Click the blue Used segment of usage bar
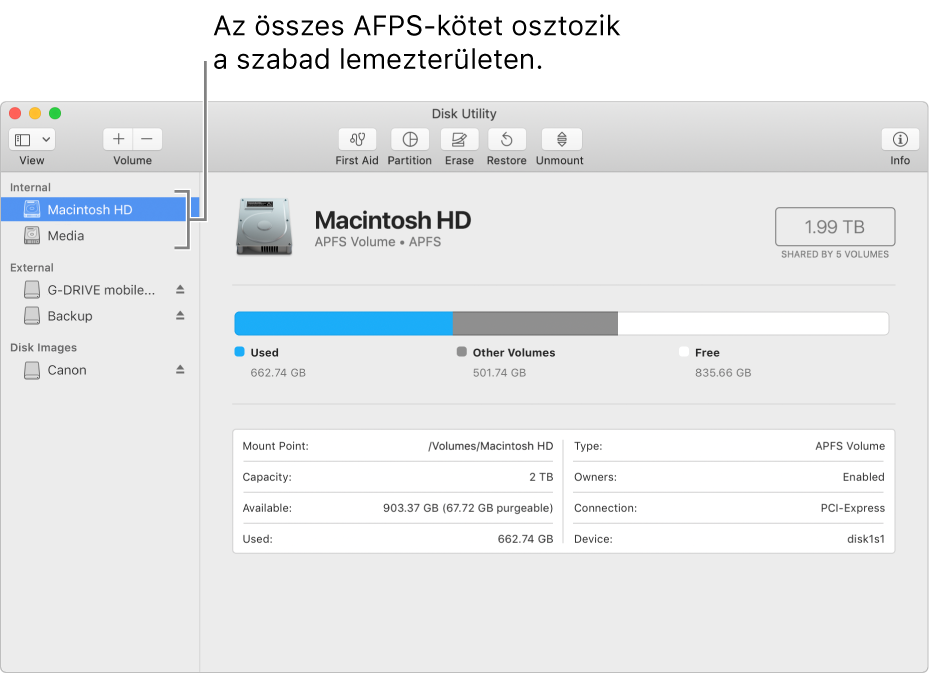This screenshot has height=676, width=931. point(344,323)
